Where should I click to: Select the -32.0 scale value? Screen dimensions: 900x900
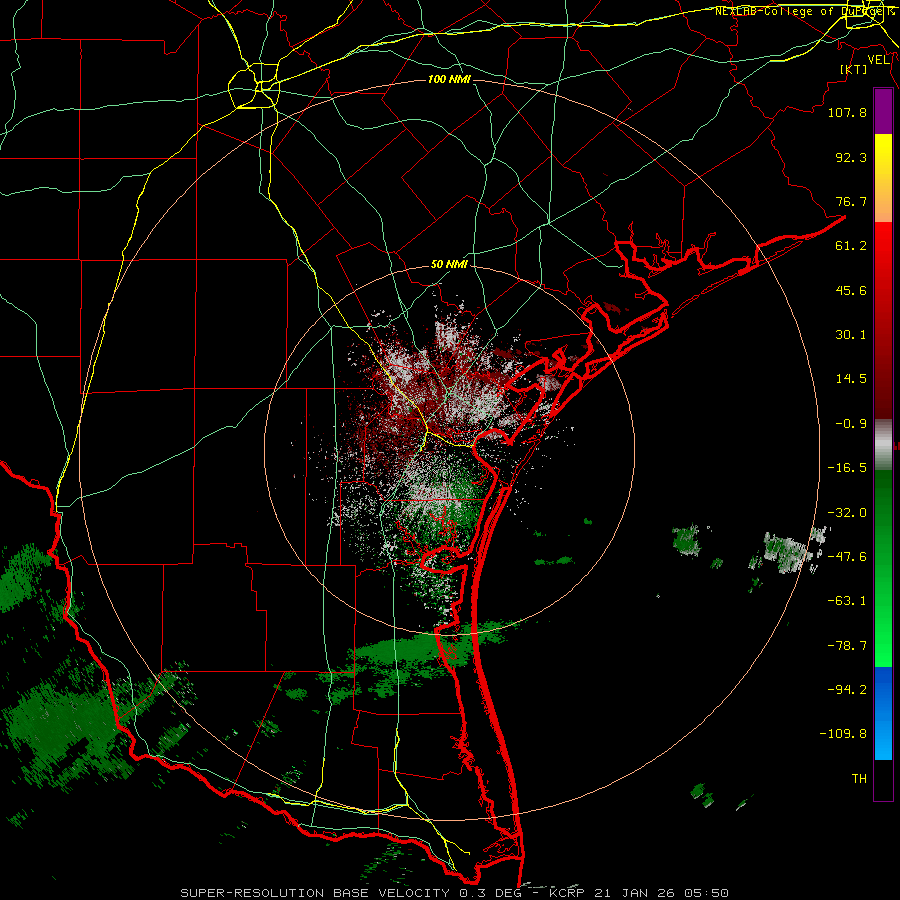coord(847,513)
